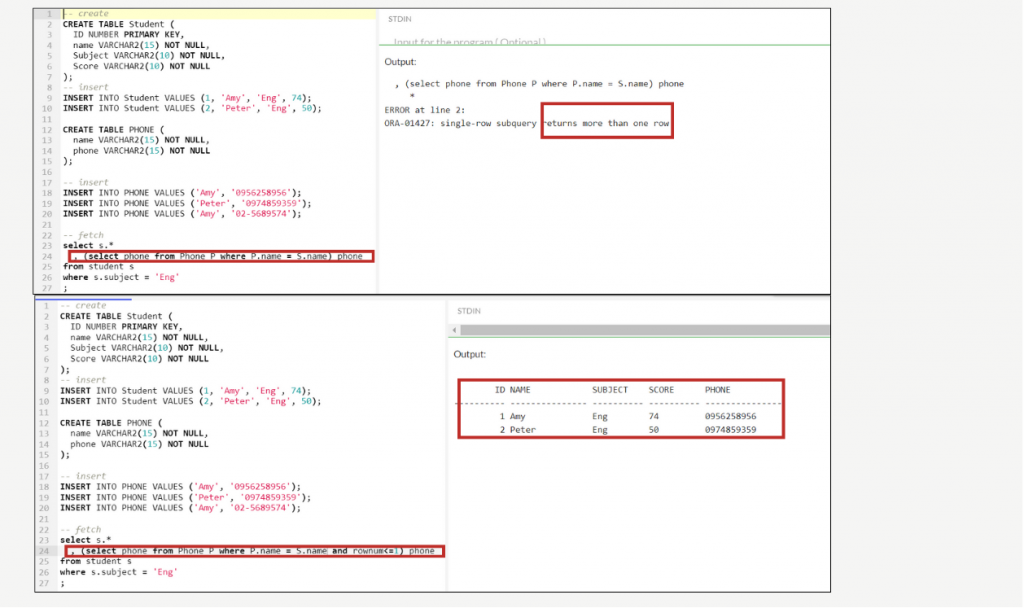This screenshot has height=608, width=1024.
Task: Click 'ERROR at line 2:' in the output
Action: [424, 110]
